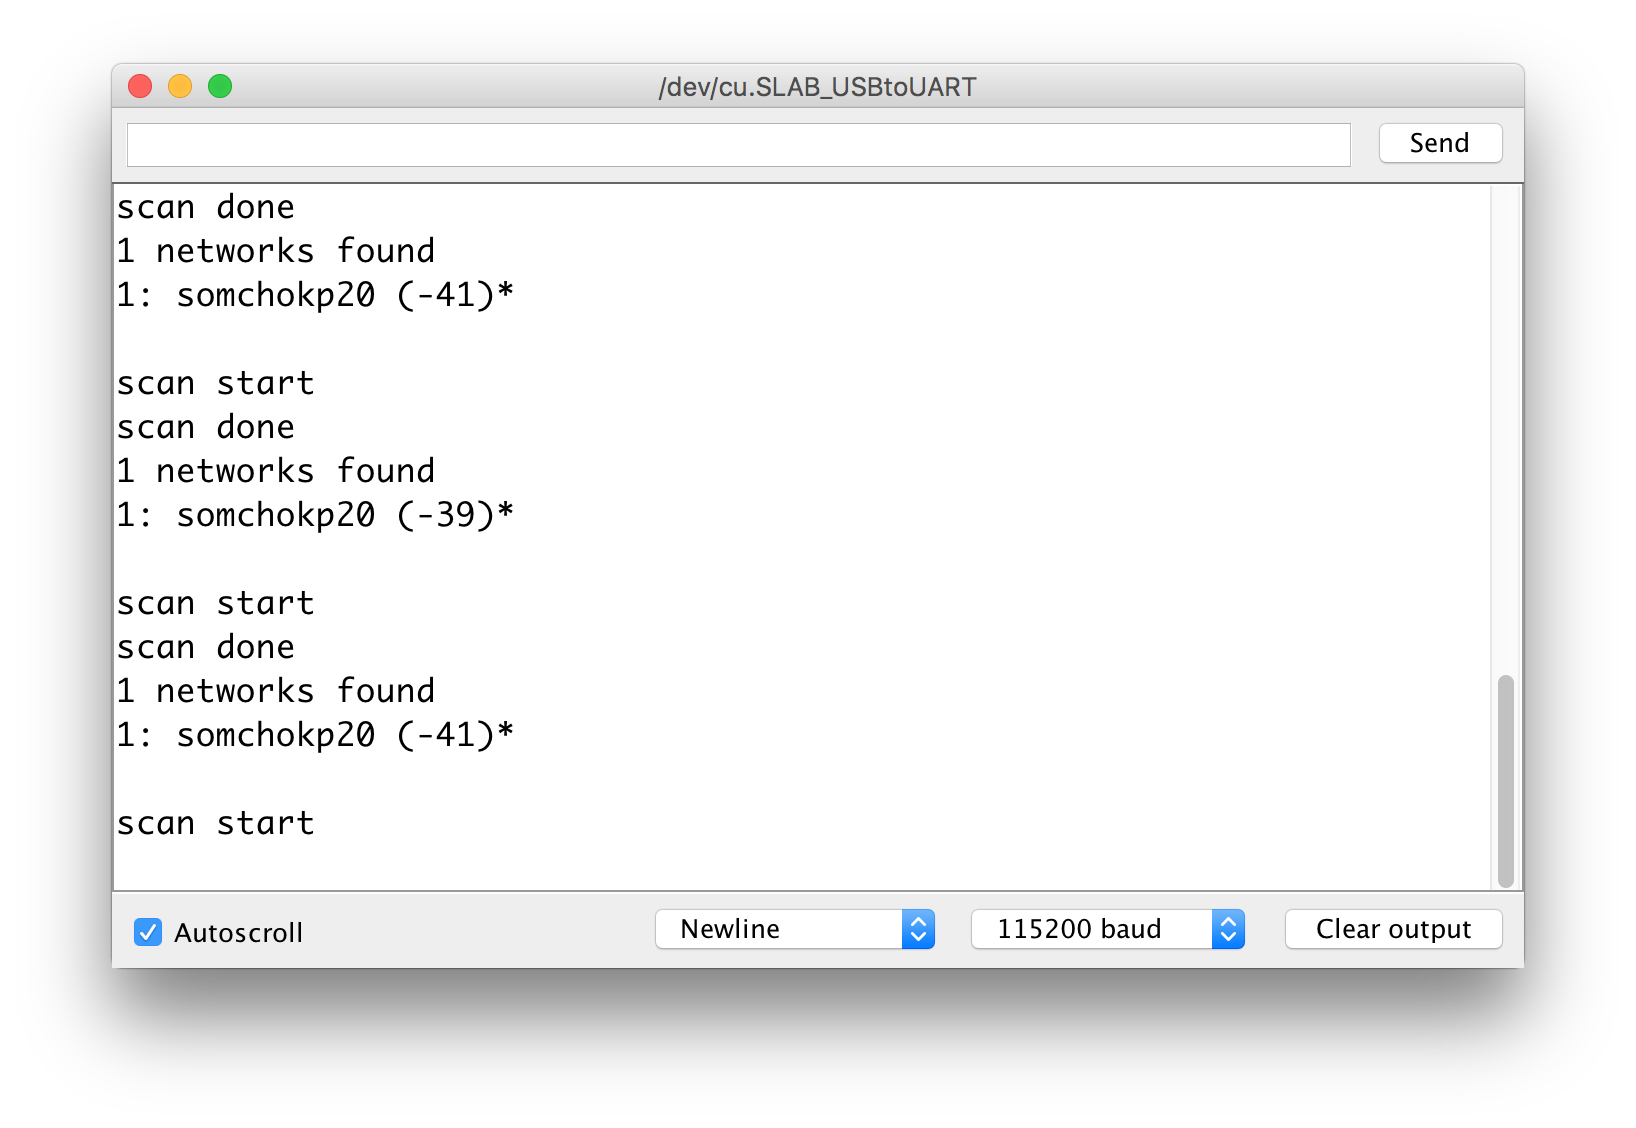Click the first 1 networks found line

pyautogui.click(x=276, y=251)
